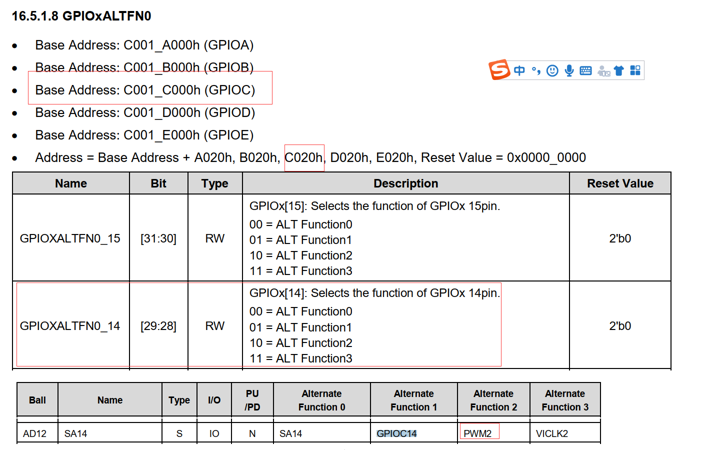This screenshot has width=712, height=450.
Task: Open Sogou account login icon
Action: 603,71
